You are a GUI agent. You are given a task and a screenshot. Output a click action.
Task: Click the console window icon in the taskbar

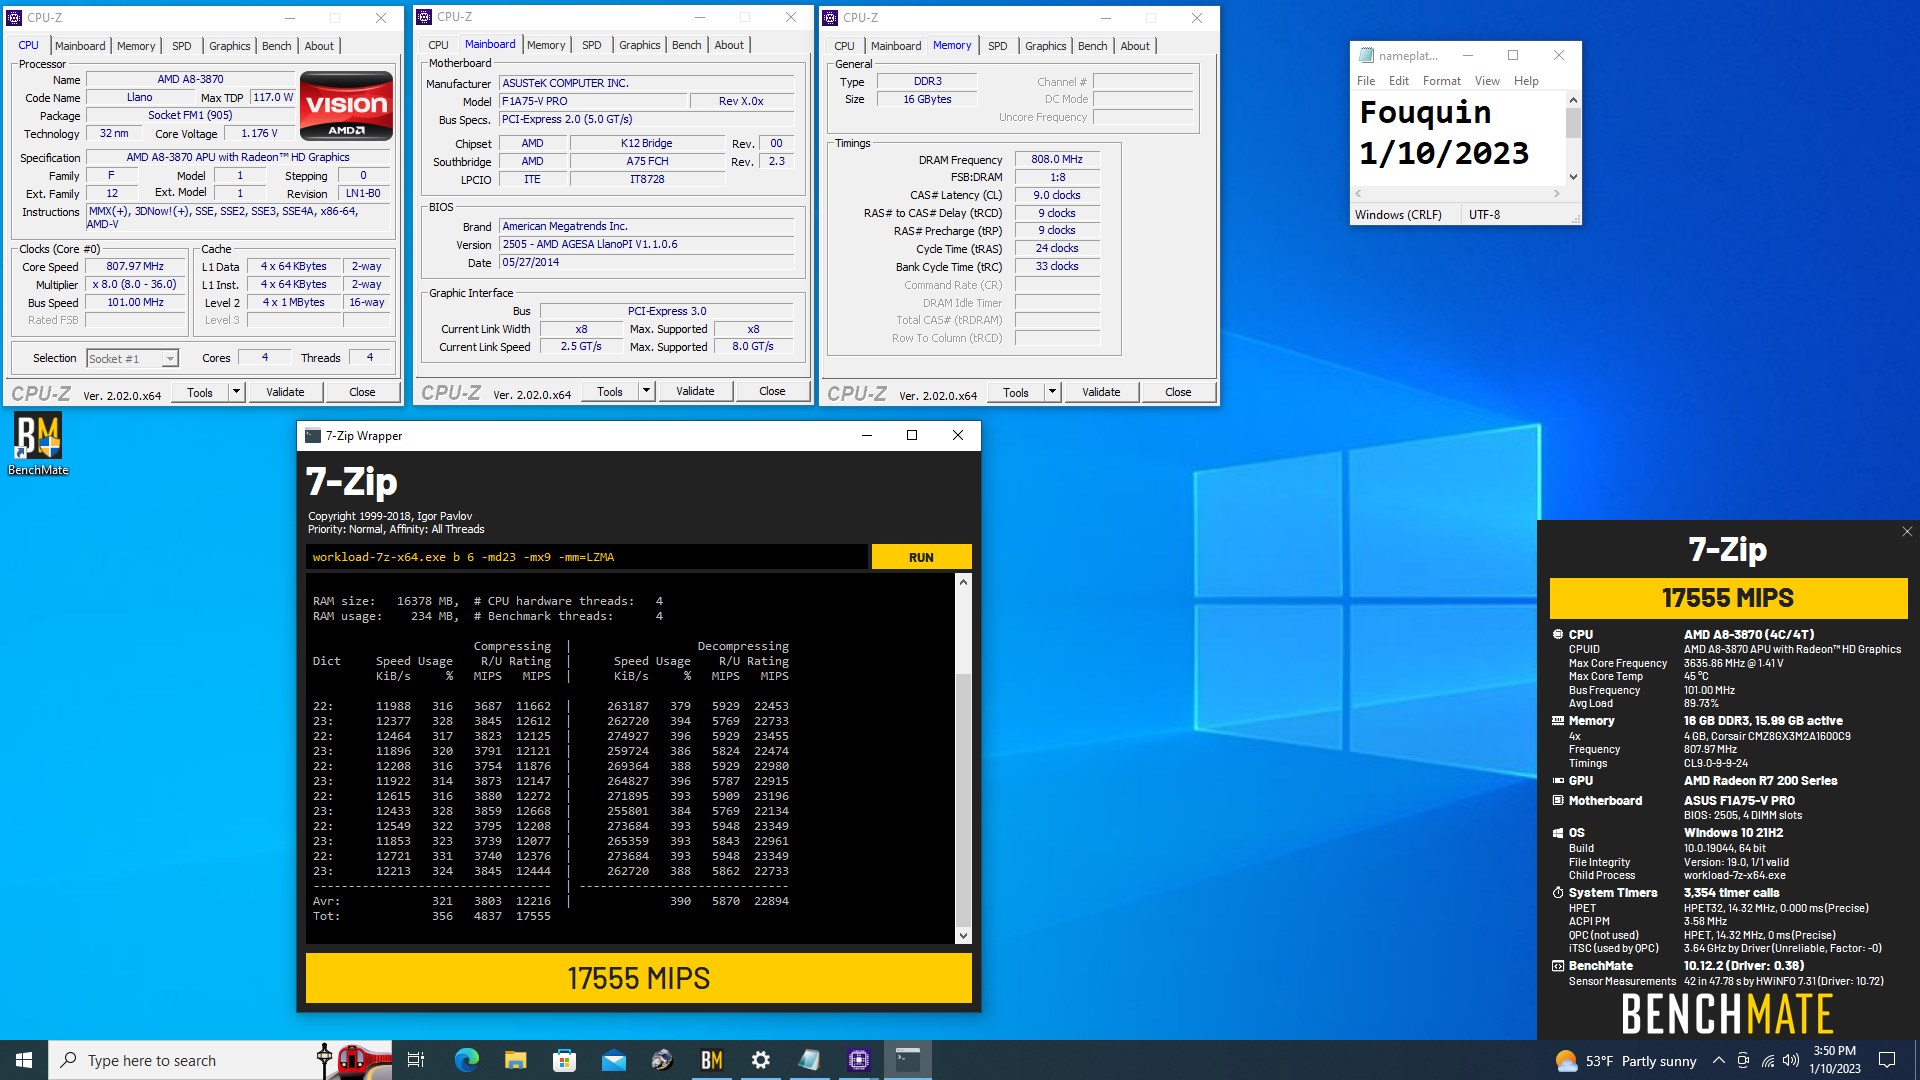point(908,1060)
